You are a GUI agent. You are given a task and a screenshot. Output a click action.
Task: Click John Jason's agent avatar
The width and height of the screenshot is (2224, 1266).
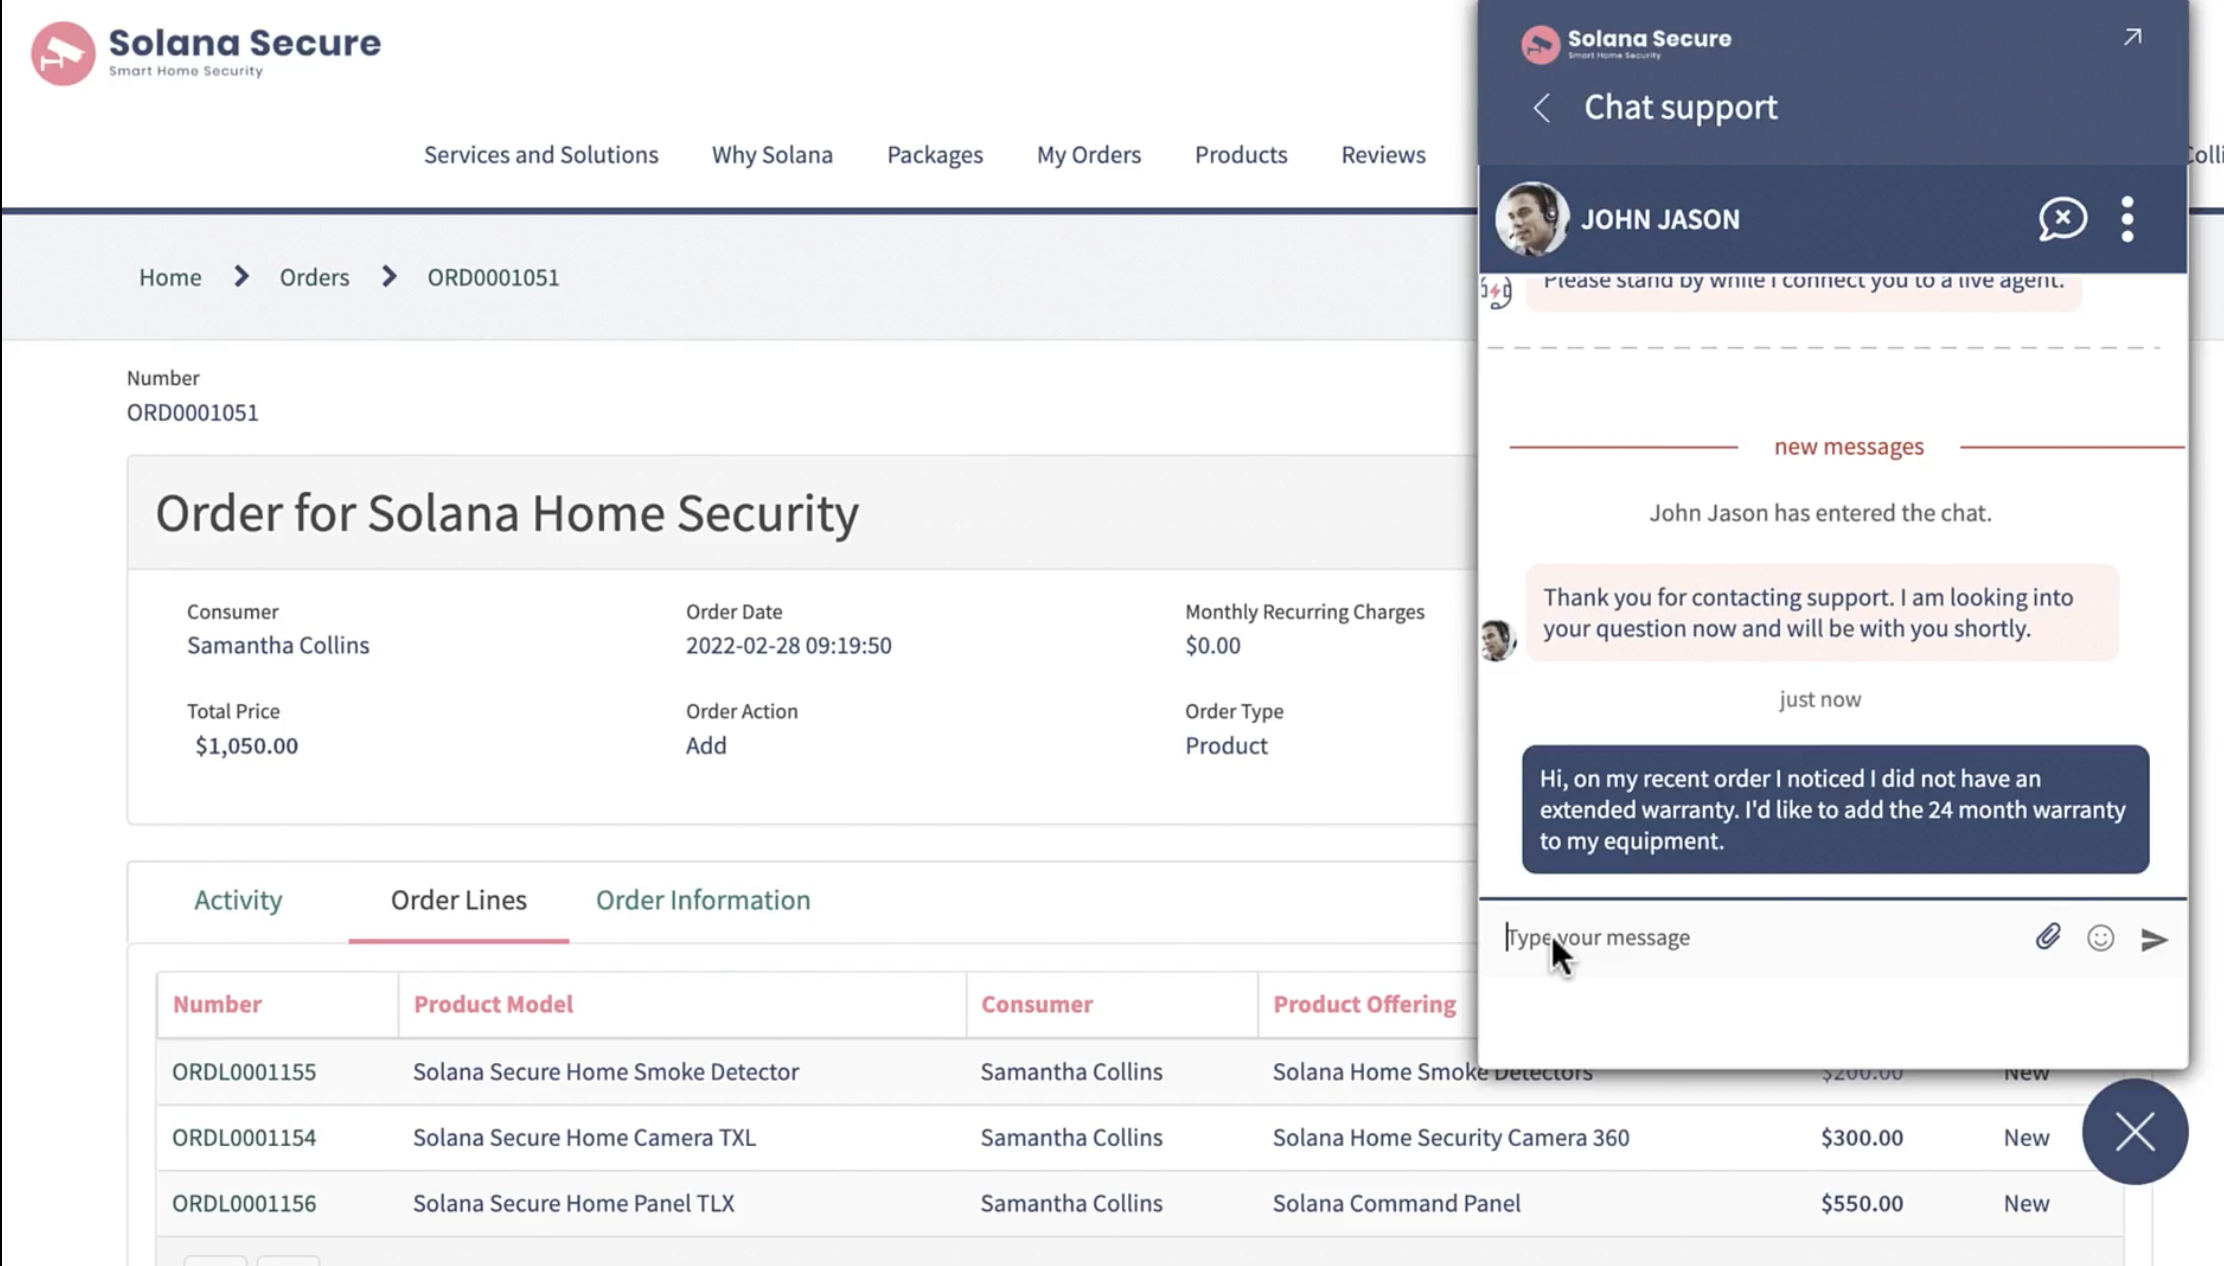1530,218
